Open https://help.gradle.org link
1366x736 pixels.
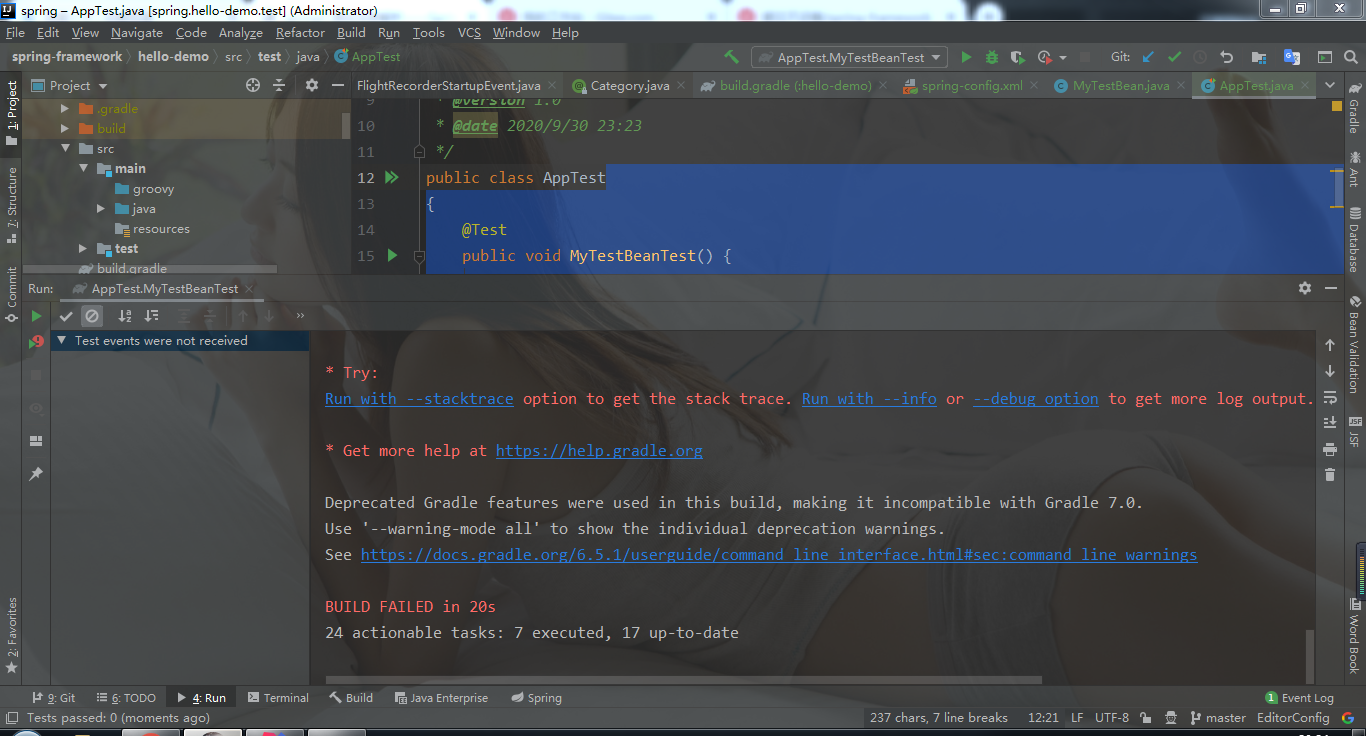tap(599, 451)
